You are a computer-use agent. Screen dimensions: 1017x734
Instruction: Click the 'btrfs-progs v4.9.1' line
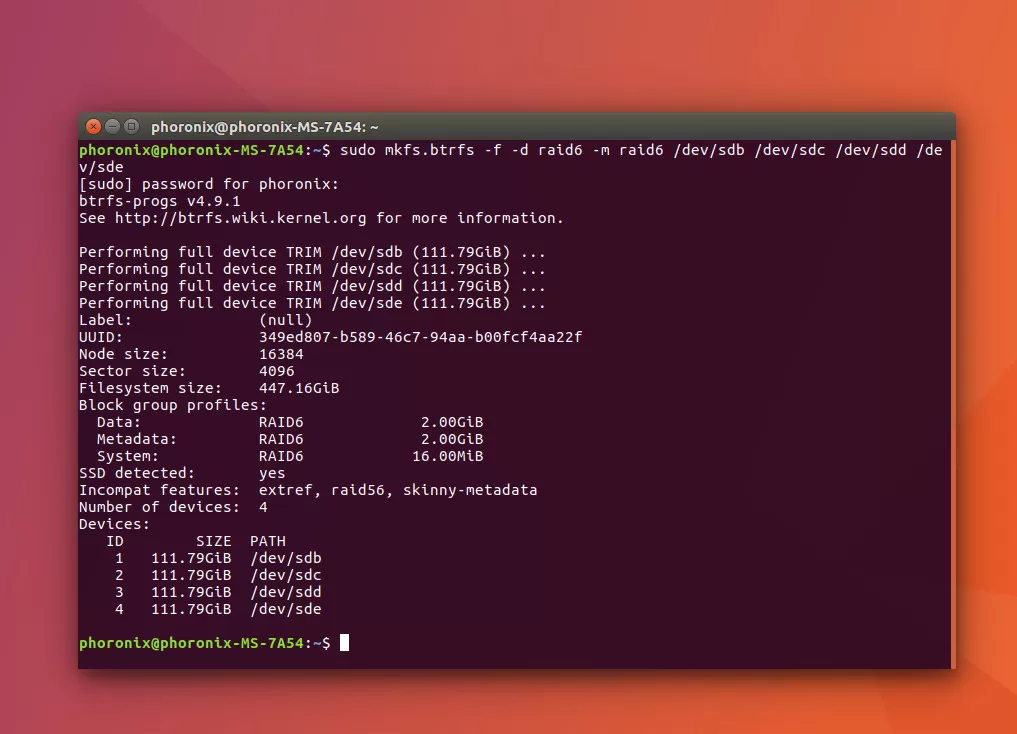pyautogui.click(x=160, y=201)
